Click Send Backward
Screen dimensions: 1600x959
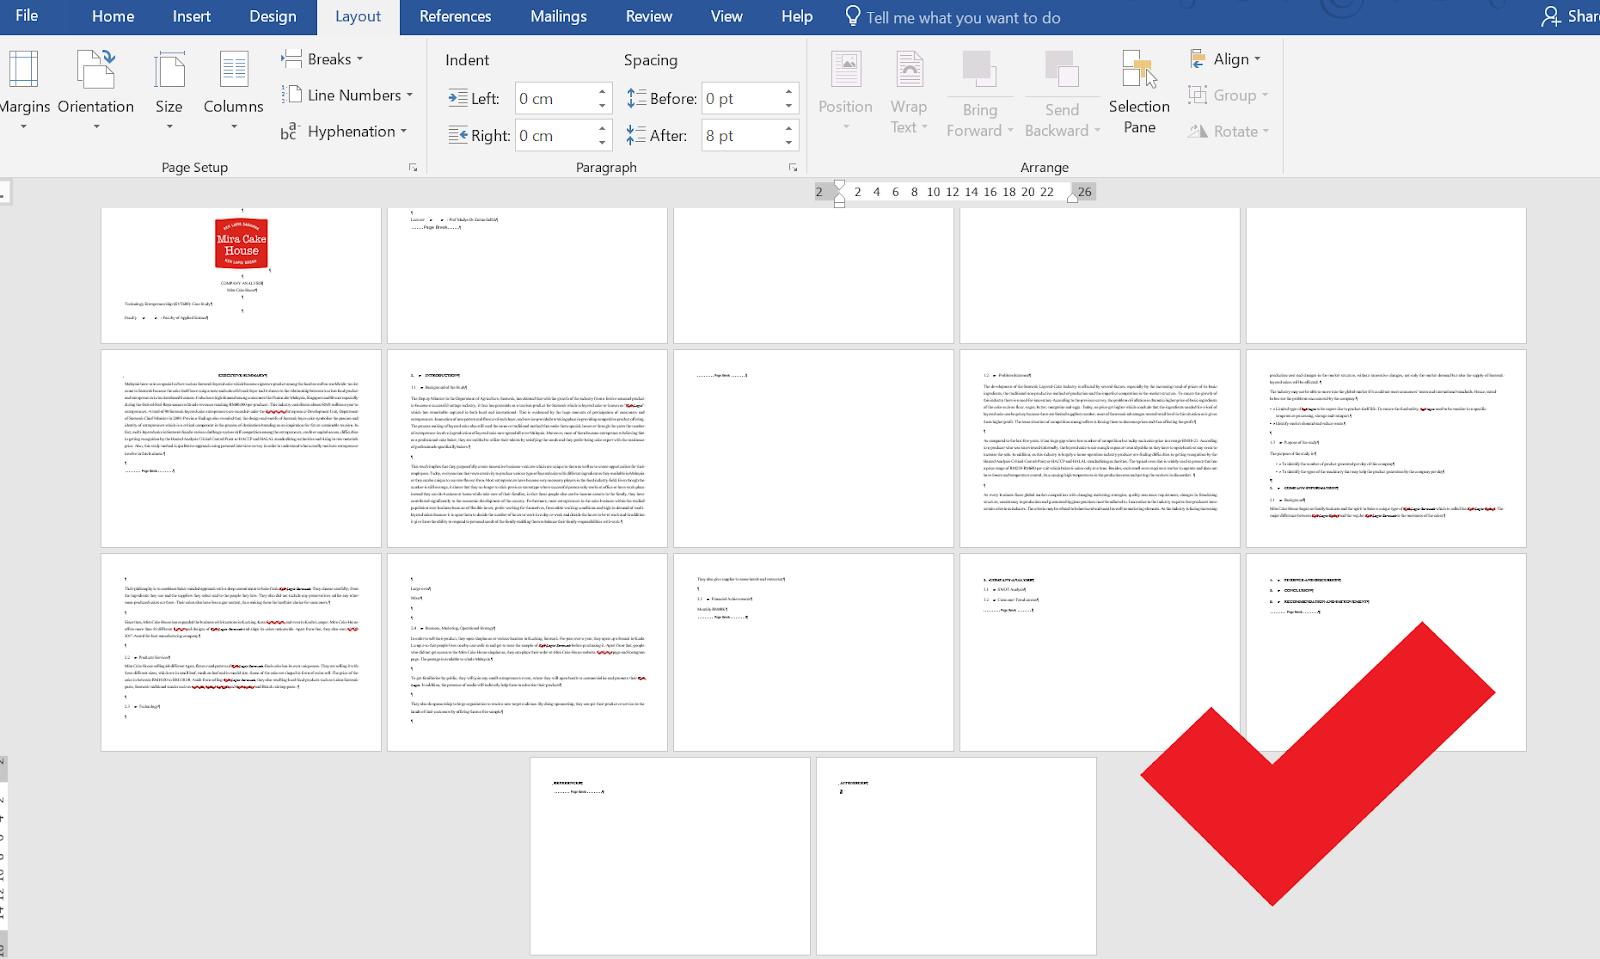[1062, 90]
